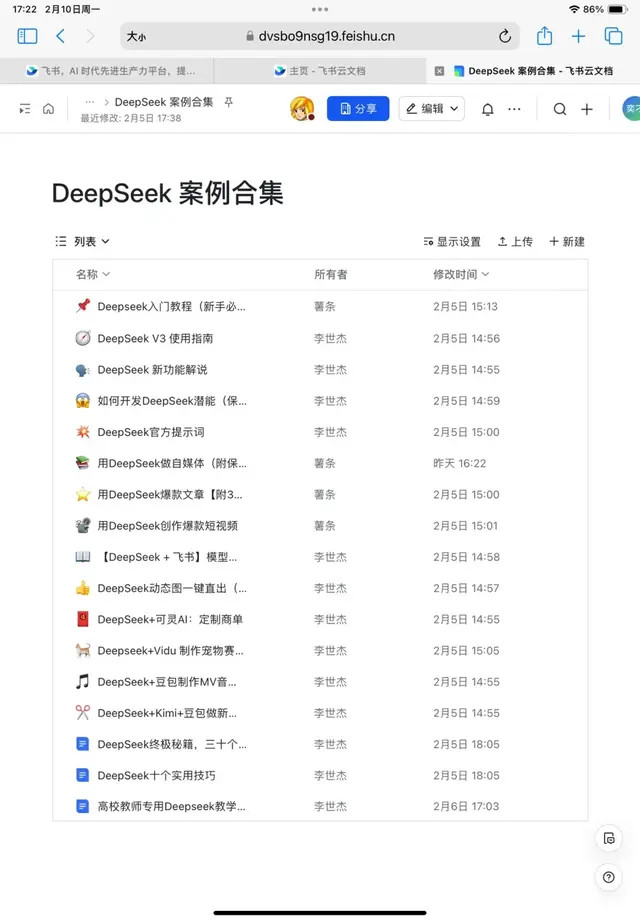The width and height of the screenshot is (640, 921).
Task: Tap the feishu.cn address bar
Action: pos(320,36)
